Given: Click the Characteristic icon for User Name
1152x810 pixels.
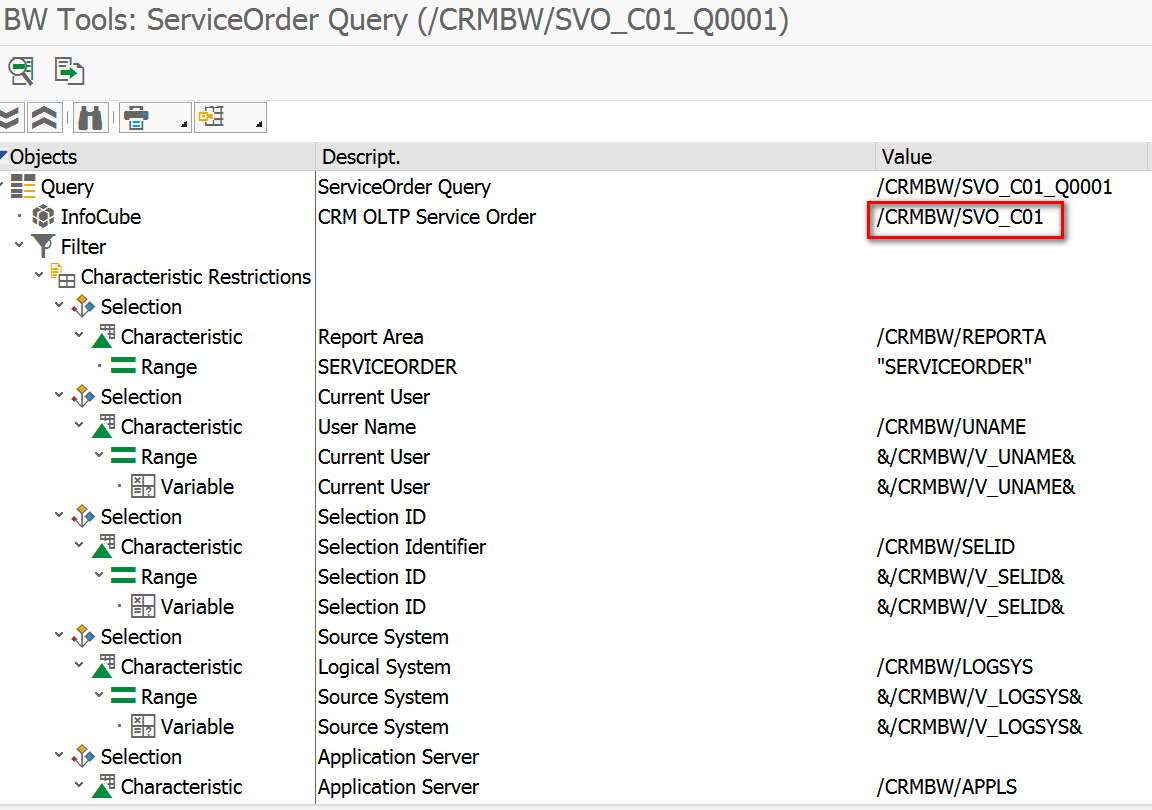Looking at the screenshot, I should tap(103, 426).
